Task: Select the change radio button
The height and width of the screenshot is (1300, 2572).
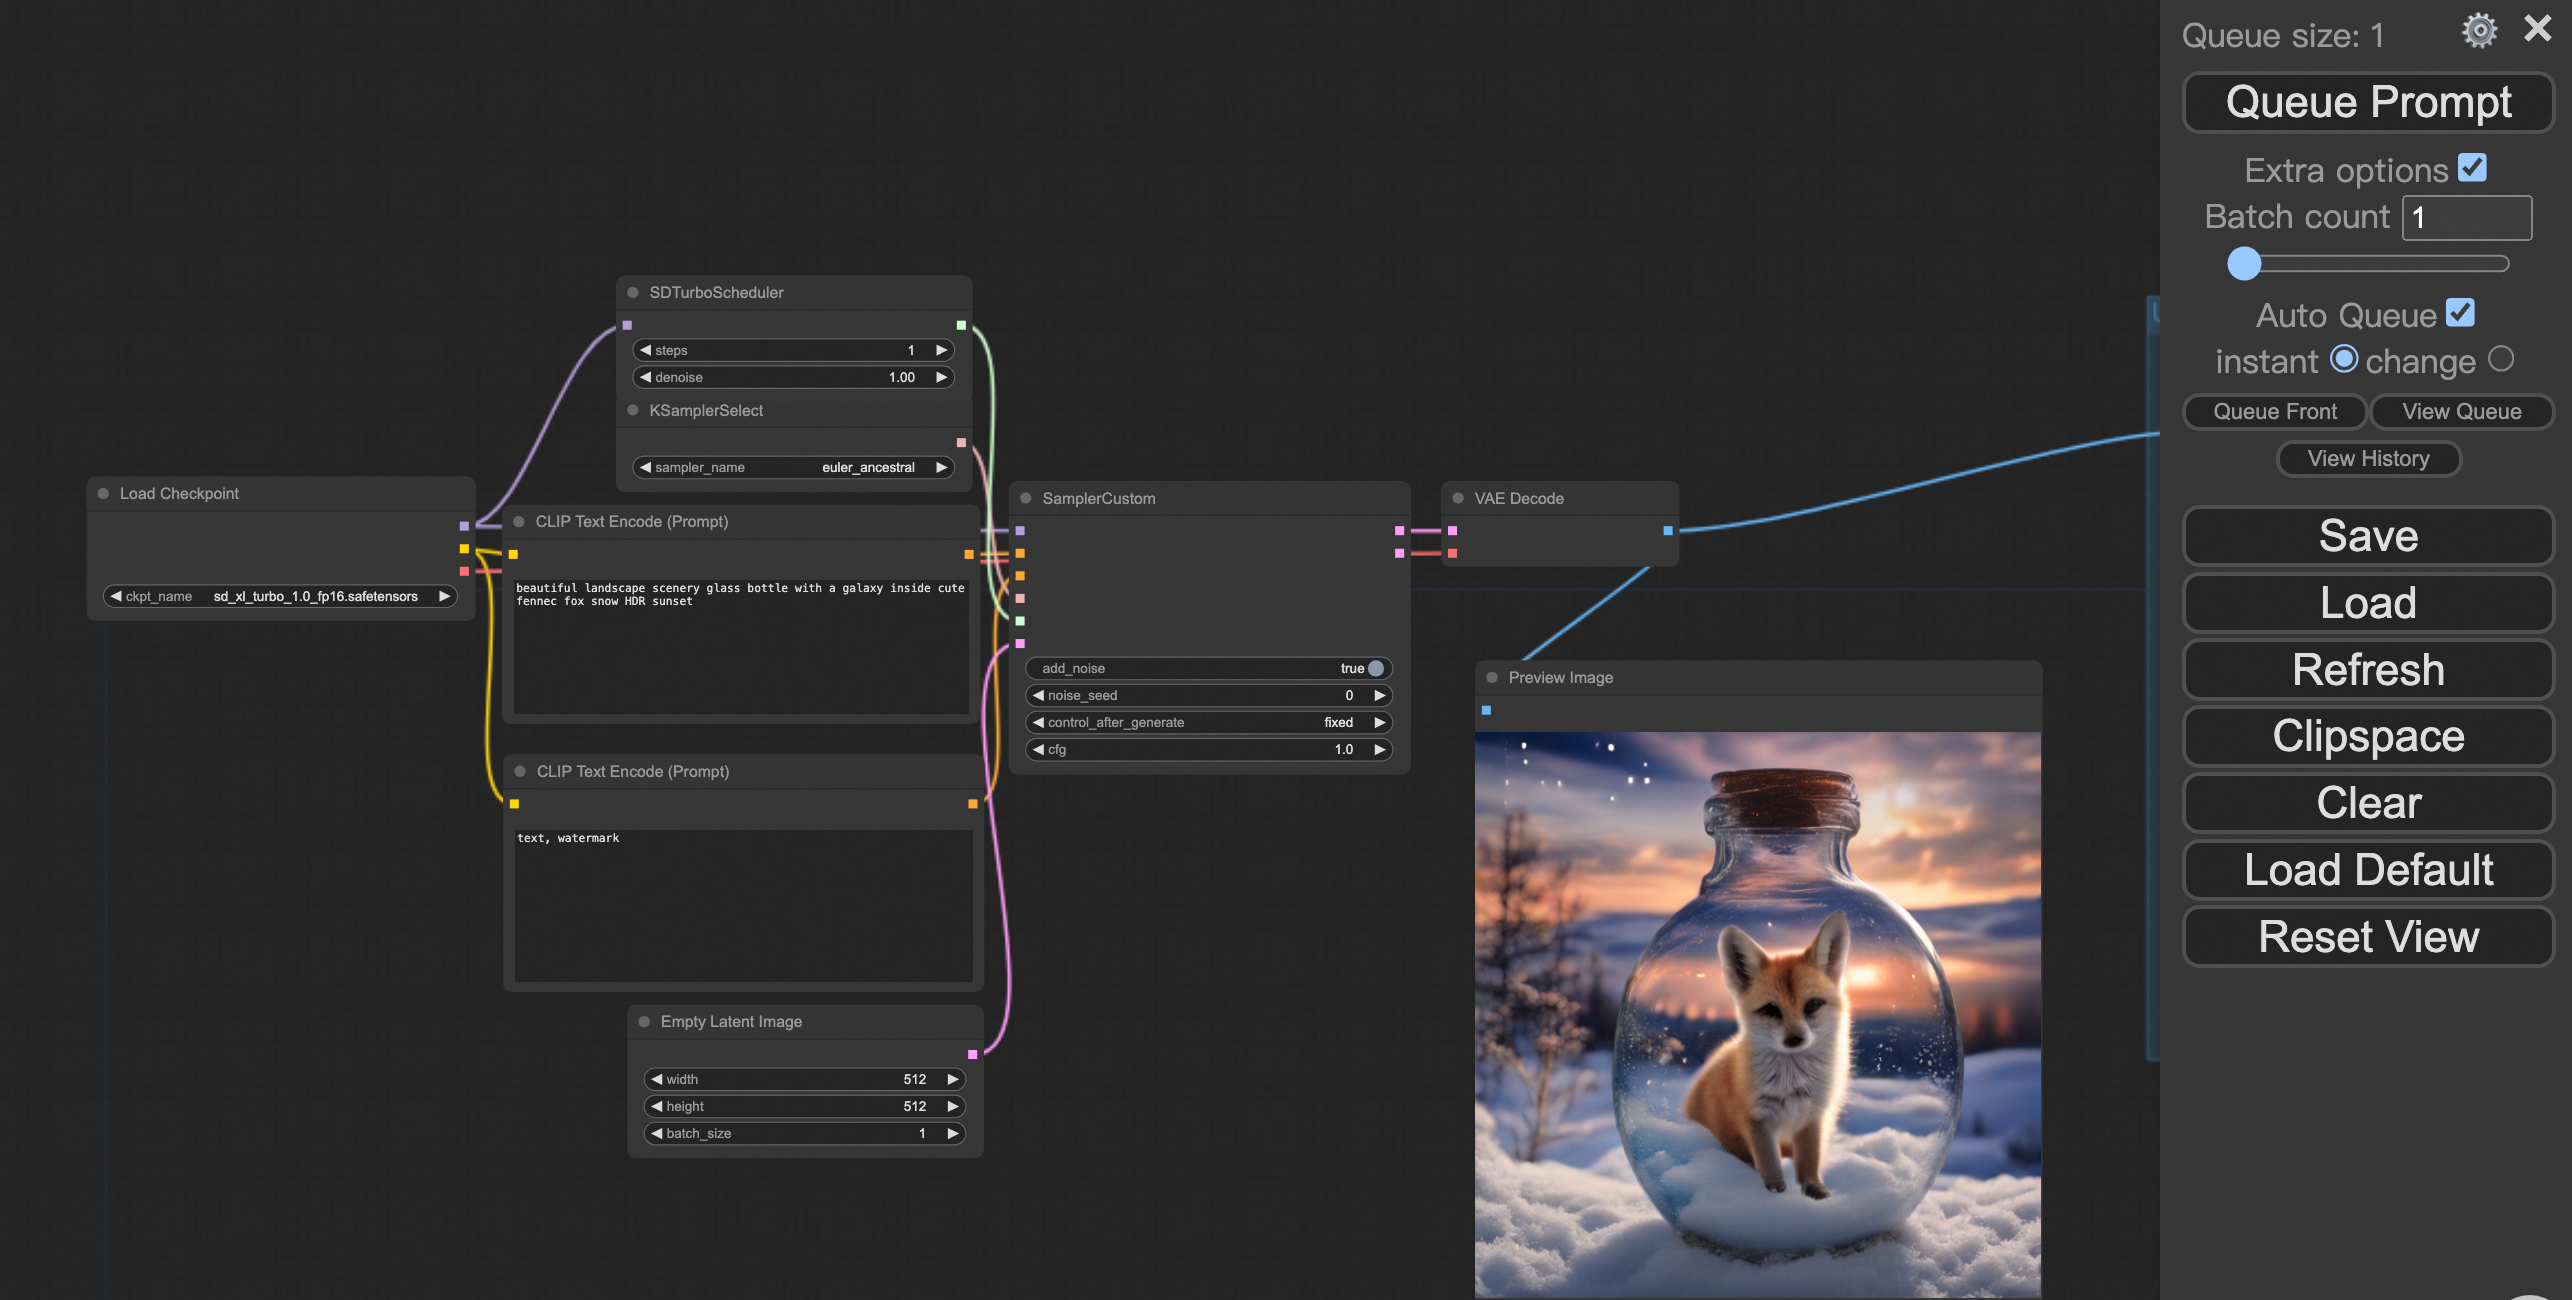Action: point(2500,359)
